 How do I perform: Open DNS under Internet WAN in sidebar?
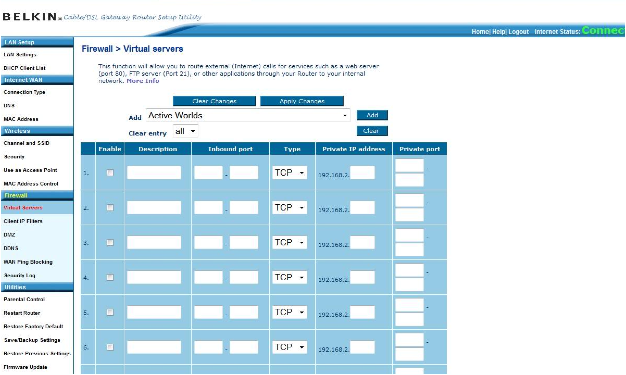9,106
